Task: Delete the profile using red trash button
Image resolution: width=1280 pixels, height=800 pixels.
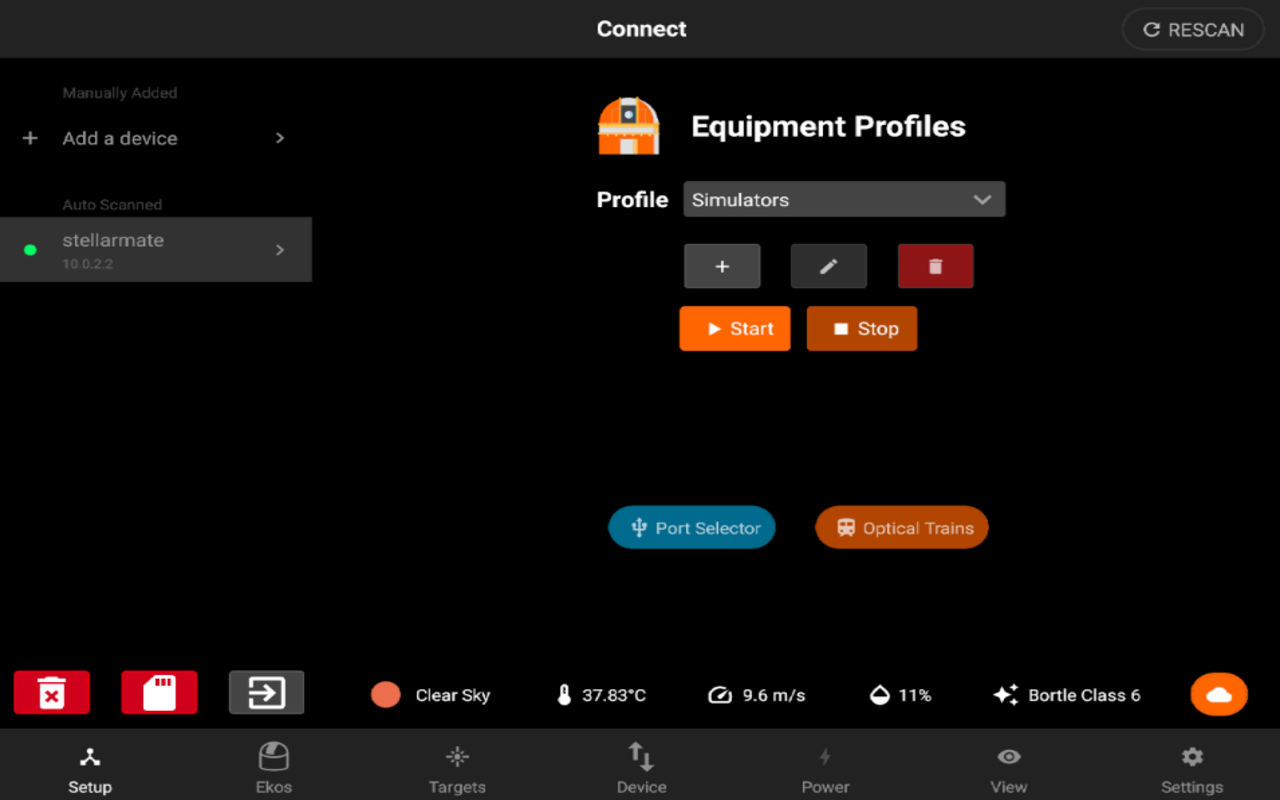Action: click(x=935, y=267)
